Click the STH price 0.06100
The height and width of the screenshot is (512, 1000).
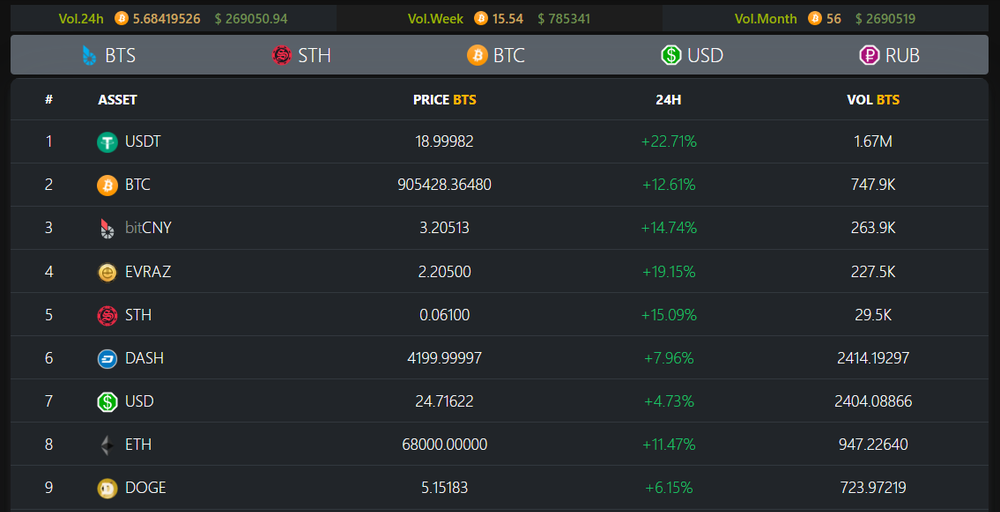pos(445,315)
